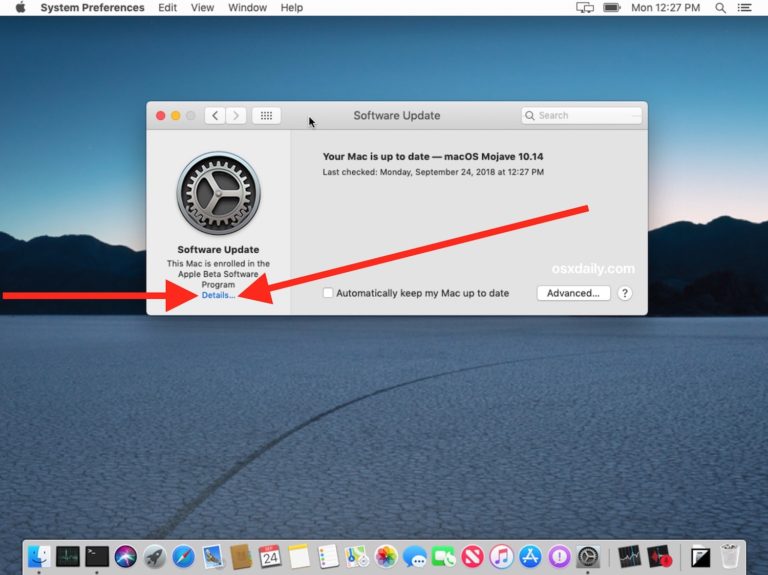Click the display mirroring menu bar icon
This screenshot has width=768, height=575.
click(x=585, y=8)
